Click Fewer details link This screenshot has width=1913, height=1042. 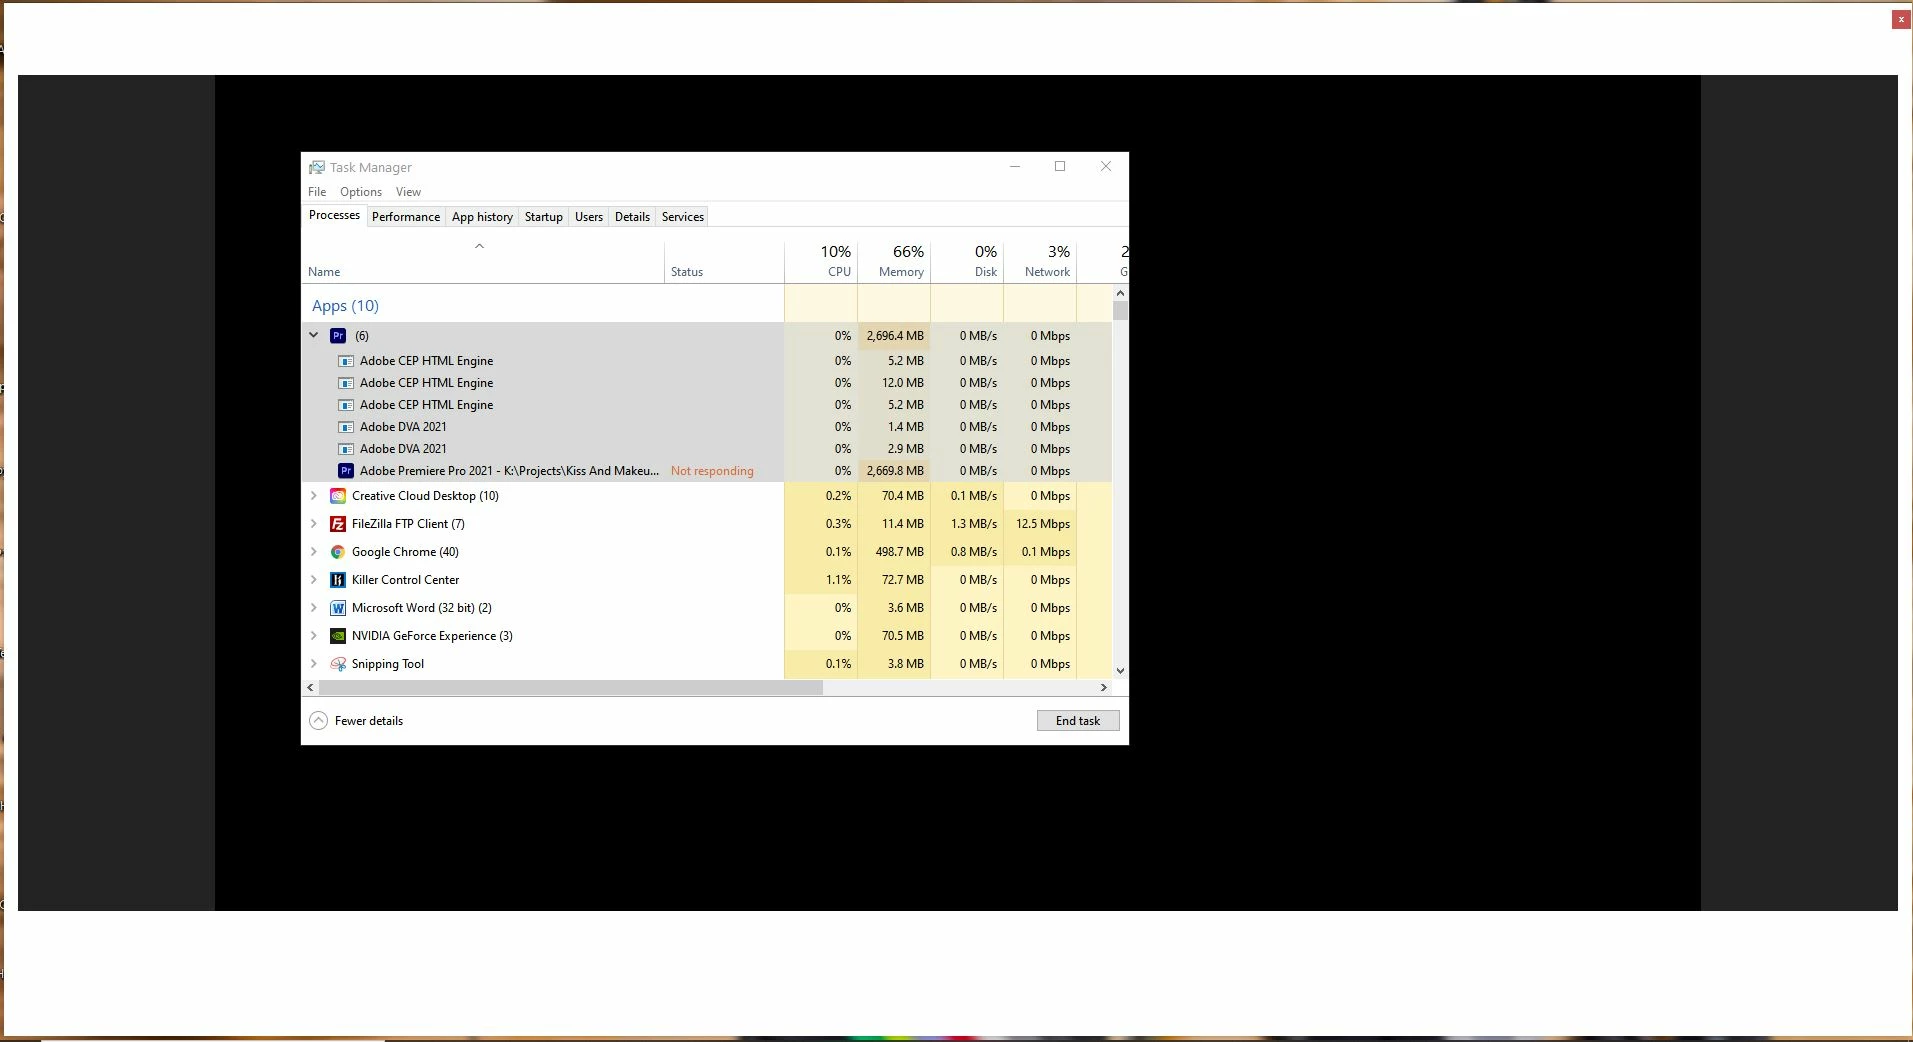369,721
